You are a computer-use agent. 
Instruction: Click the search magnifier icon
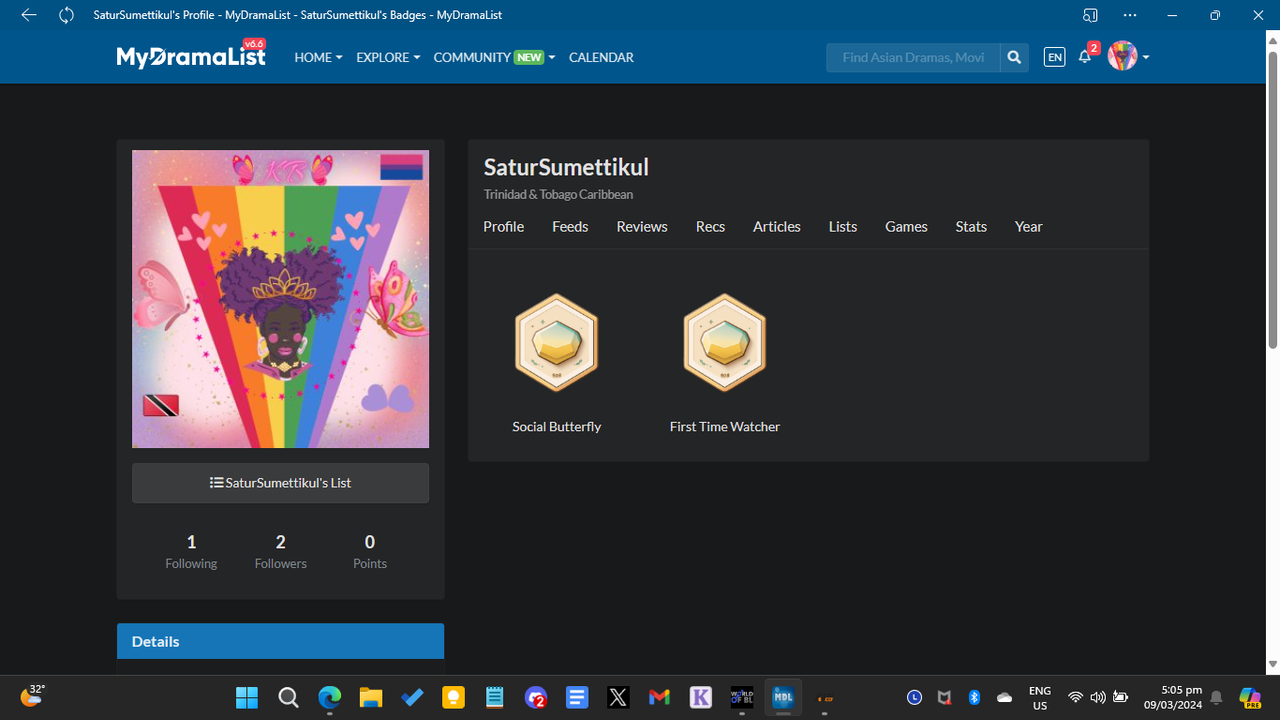tap(1013, 57)
